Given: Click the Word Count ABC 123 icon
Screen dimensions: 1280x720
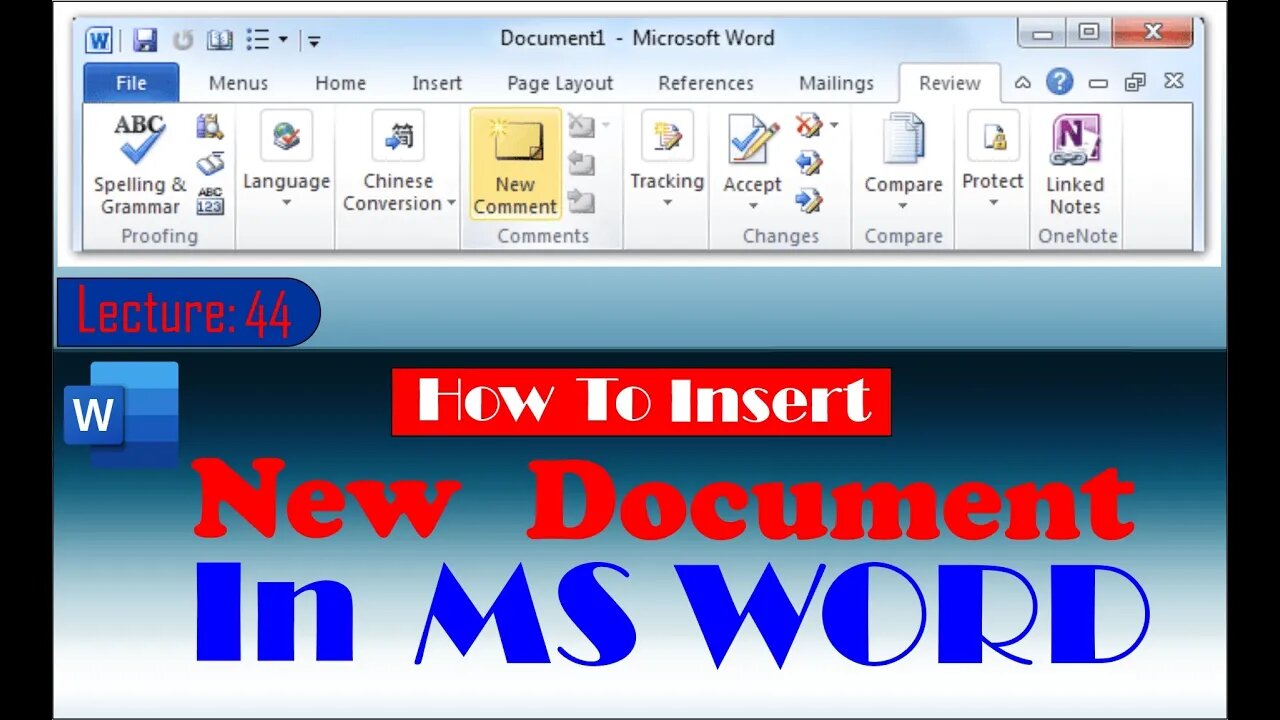Looking at the screenshot, I should click(x=210, y=200).
